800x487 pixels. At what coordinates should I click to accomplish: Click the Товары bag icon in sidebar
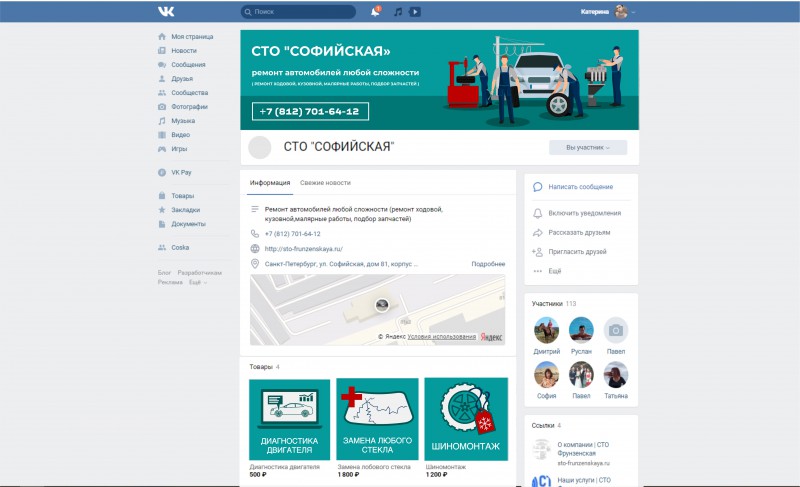(x=162, y=195)
